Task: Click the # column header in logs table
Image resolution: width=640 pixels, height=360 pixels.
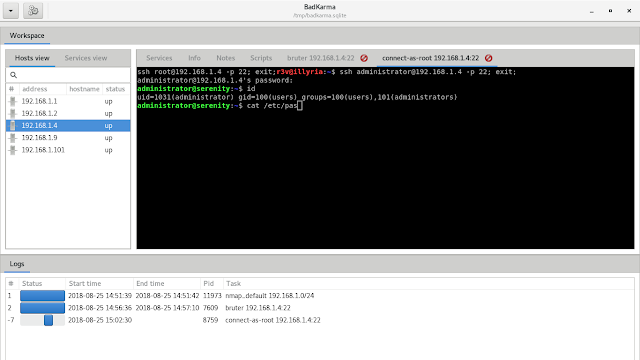Action: click(x=11, y=284)
